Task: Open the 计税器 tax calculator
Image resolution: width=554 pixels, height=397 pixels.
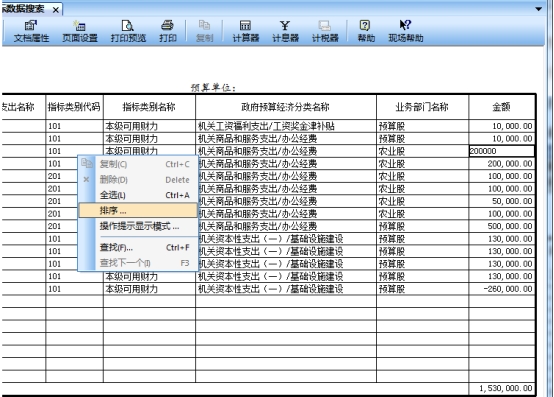Action: 325,31
